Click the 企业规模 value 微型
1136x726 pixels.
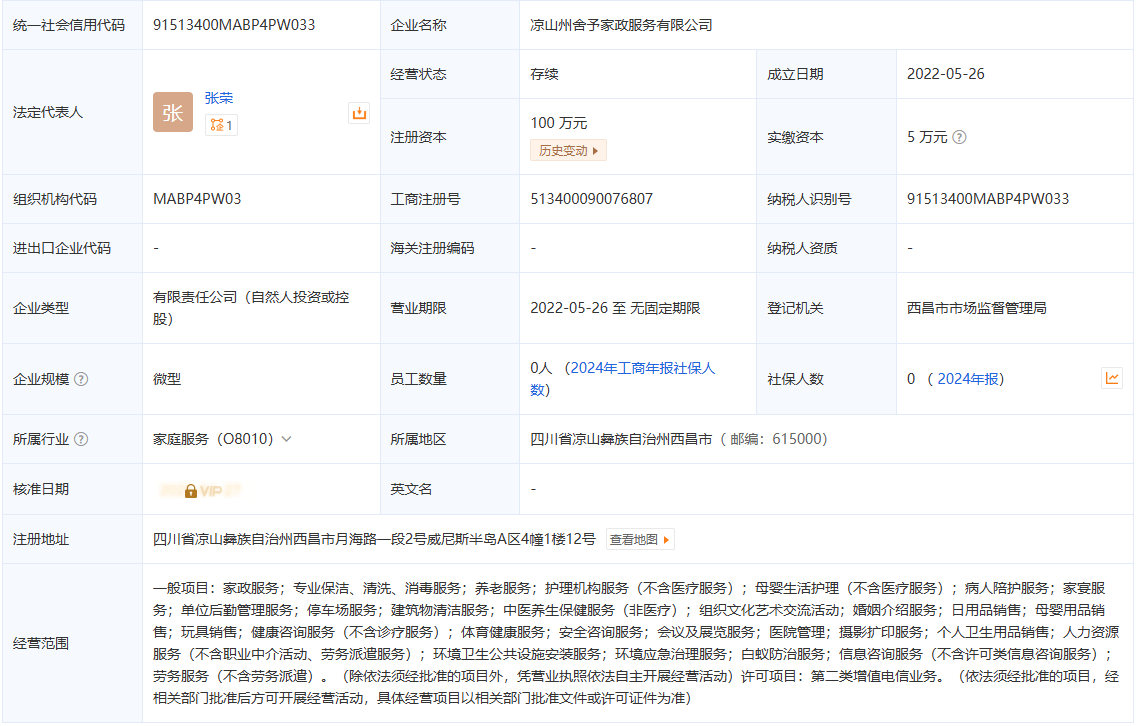click(167, 379)
